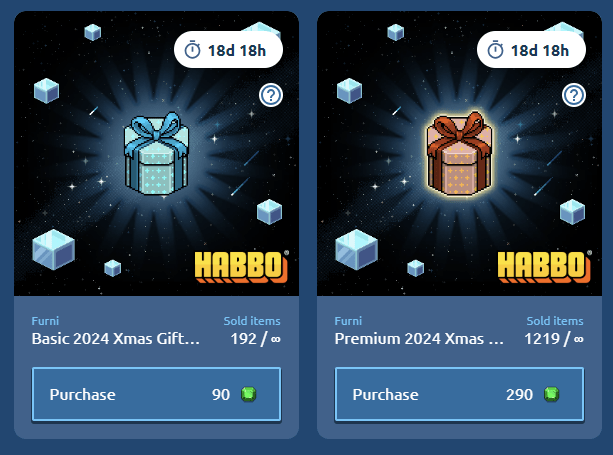
Task: Open help icon on Basic gift card
Action: [271, 95]
